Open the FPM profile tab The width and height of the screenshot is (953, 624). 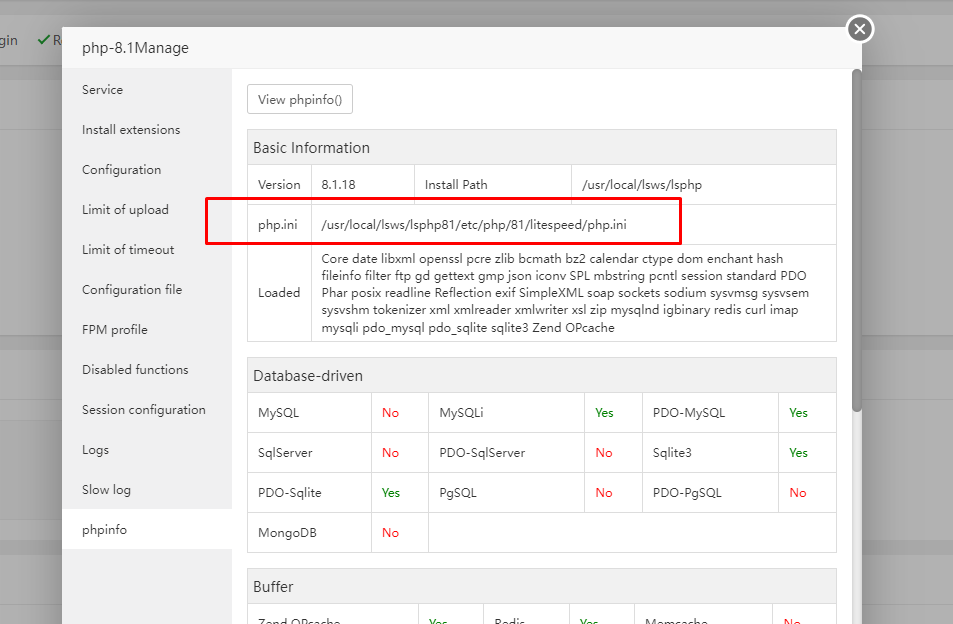(115, 330)
